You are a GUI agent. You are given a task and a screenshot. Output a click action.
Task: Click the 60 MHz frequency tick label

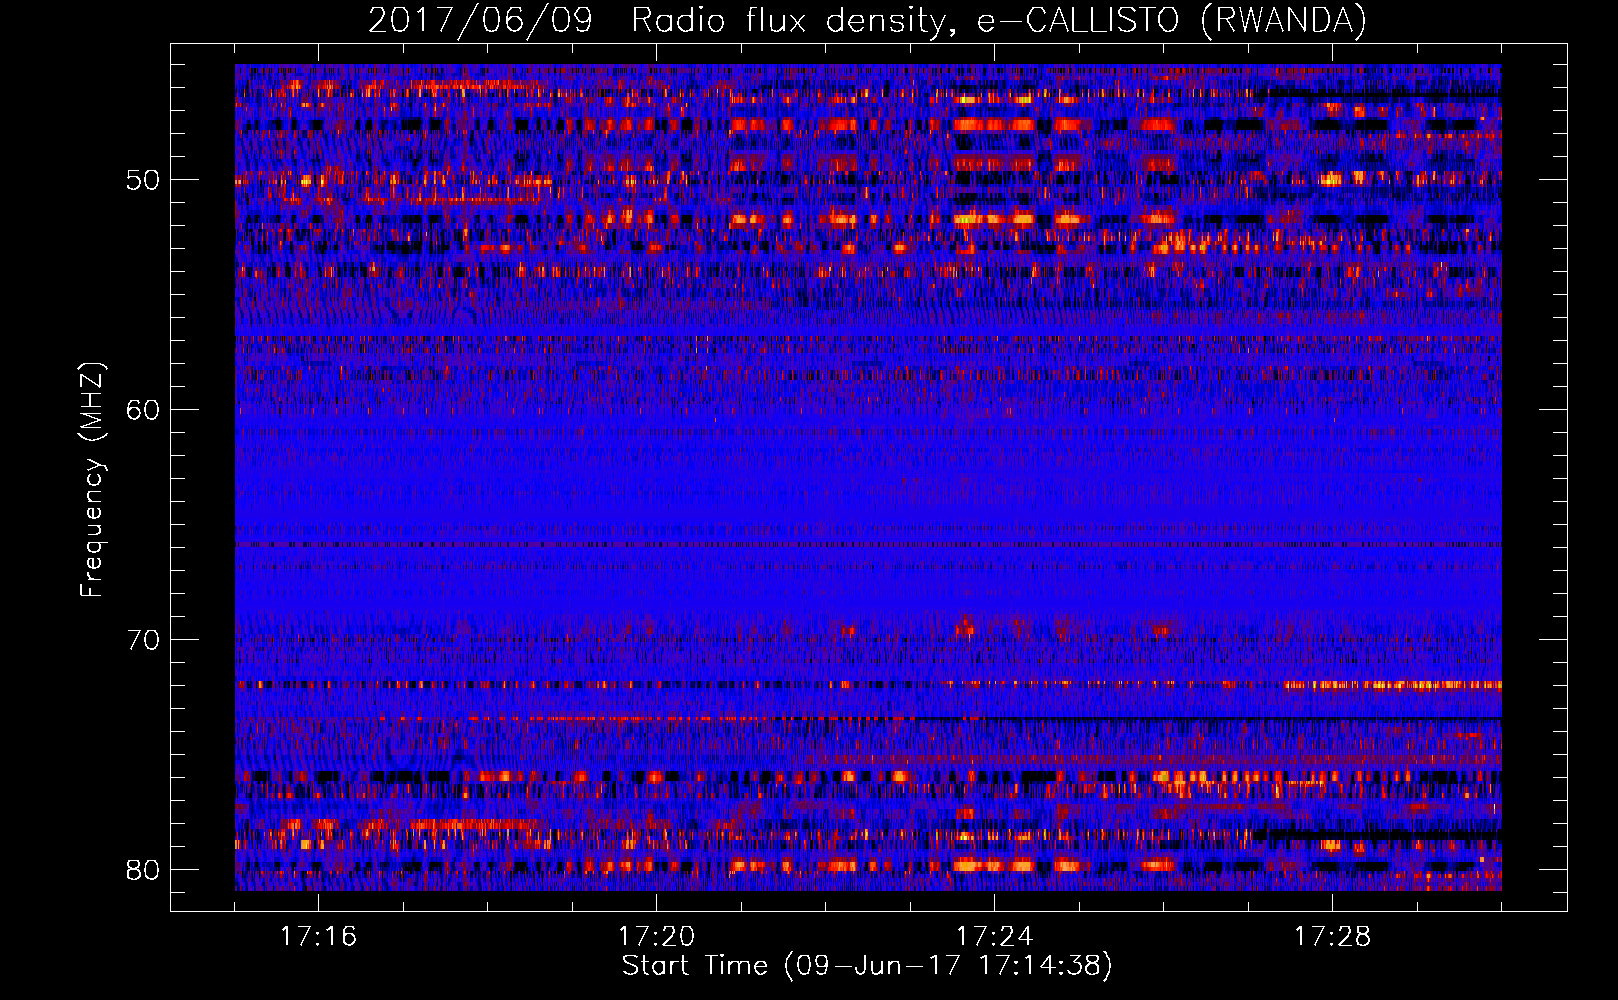[x=143, y=410]
